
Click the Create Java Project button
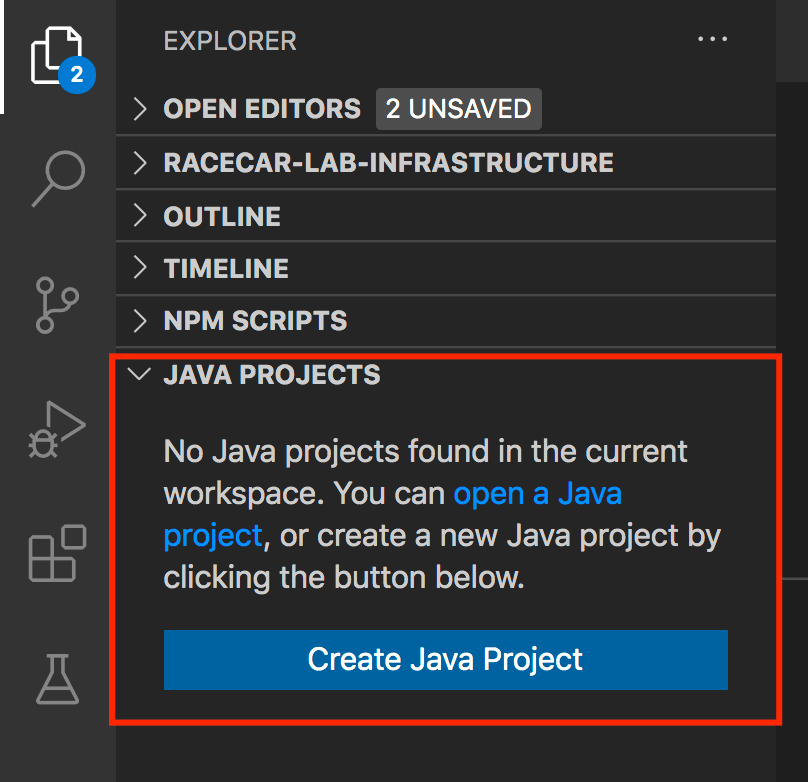pos(446,659)
